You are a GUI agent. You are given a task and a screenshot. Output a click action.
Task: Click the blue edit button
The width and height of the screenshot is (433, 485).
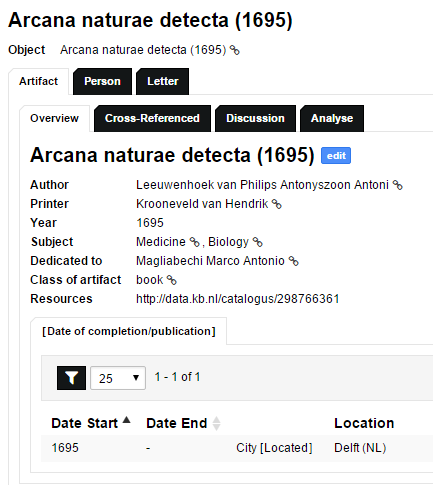[336, 156]
